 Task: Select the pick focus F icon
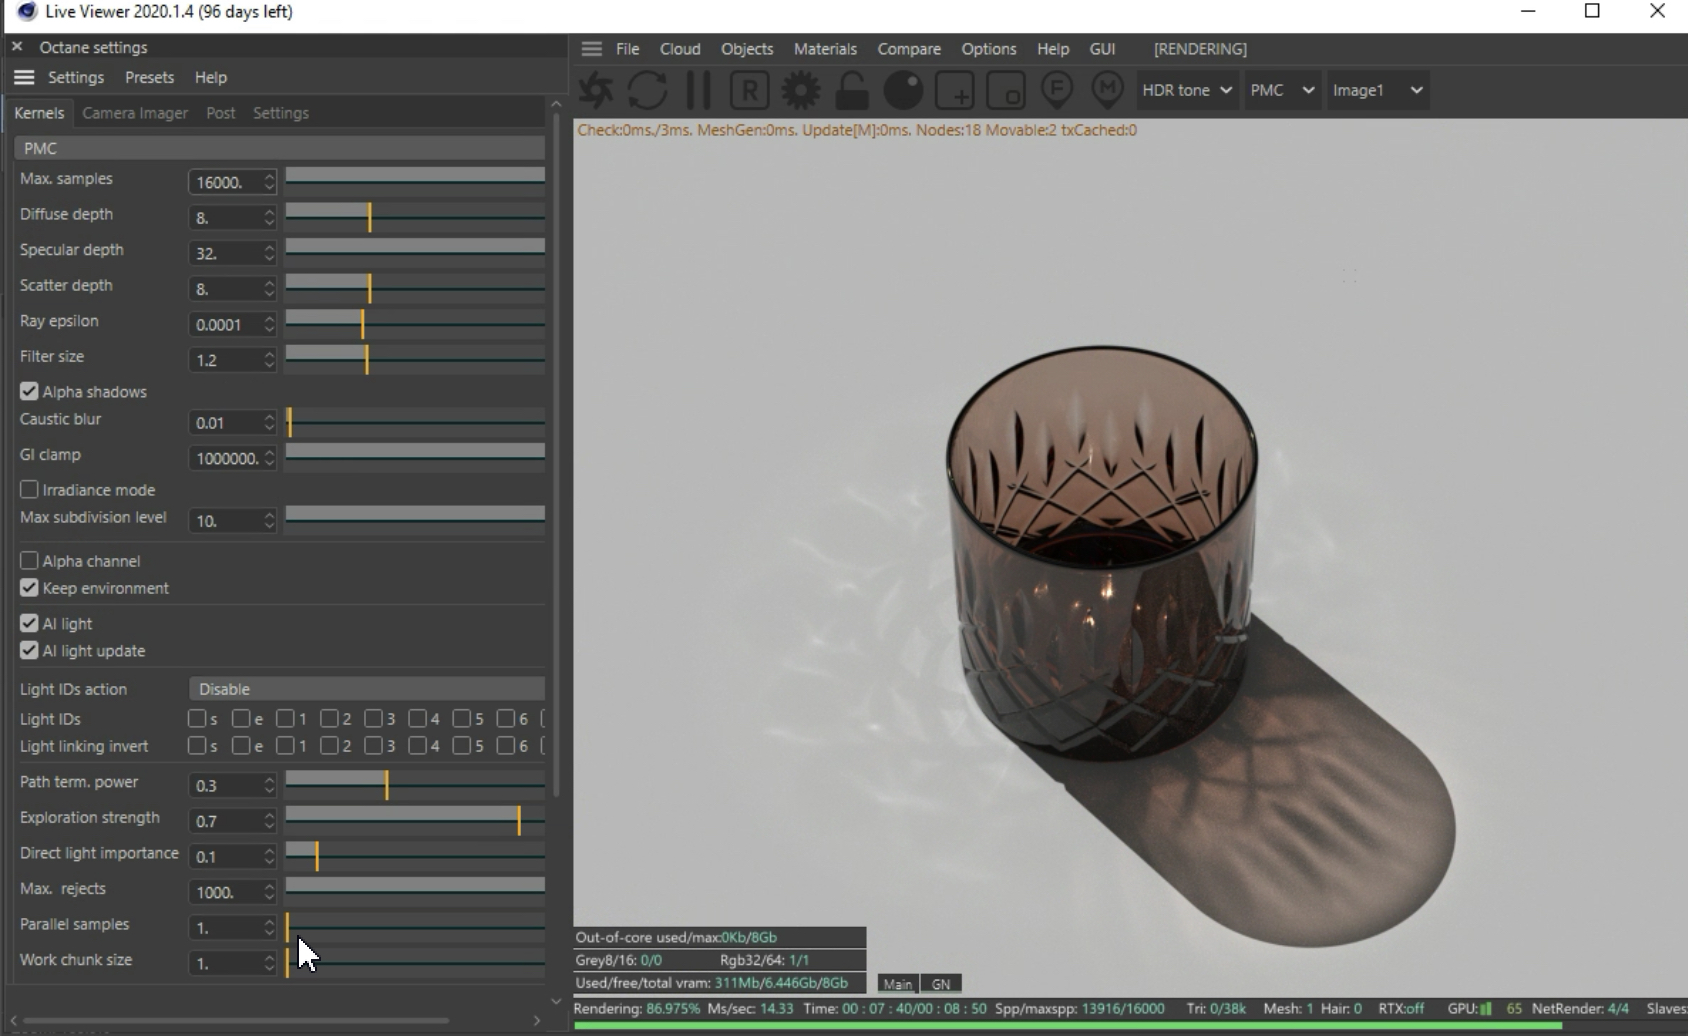coord(1057,90)
